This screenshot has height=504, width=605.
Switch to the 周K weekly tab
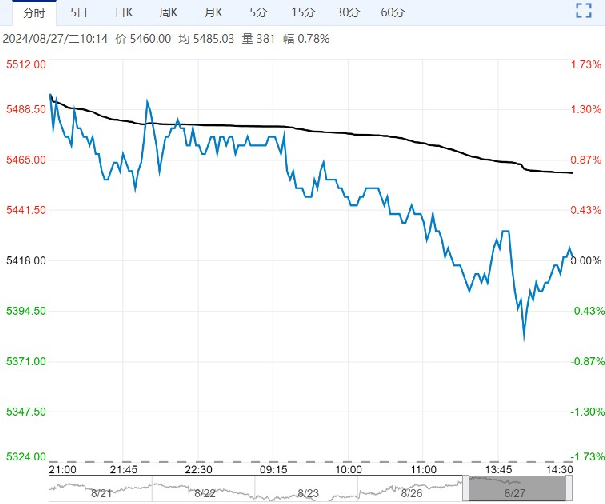click(168, 12)
